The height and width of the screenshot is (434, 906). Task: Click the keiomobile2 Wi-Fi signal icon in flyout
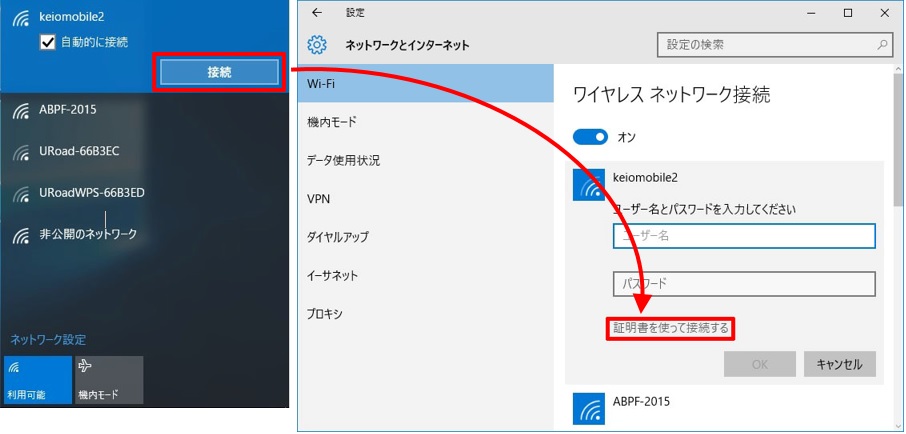(22, 18)
